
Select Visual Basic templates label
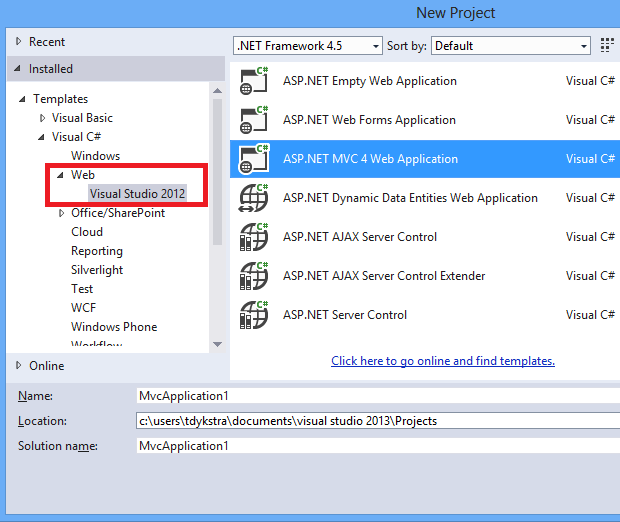point(82,118)
